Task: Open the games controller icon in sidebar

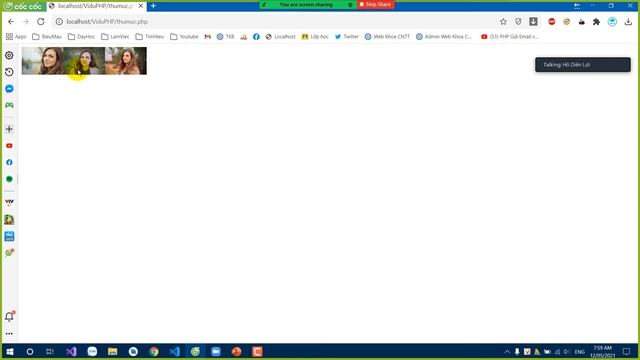Action: (x=9, y=105)
